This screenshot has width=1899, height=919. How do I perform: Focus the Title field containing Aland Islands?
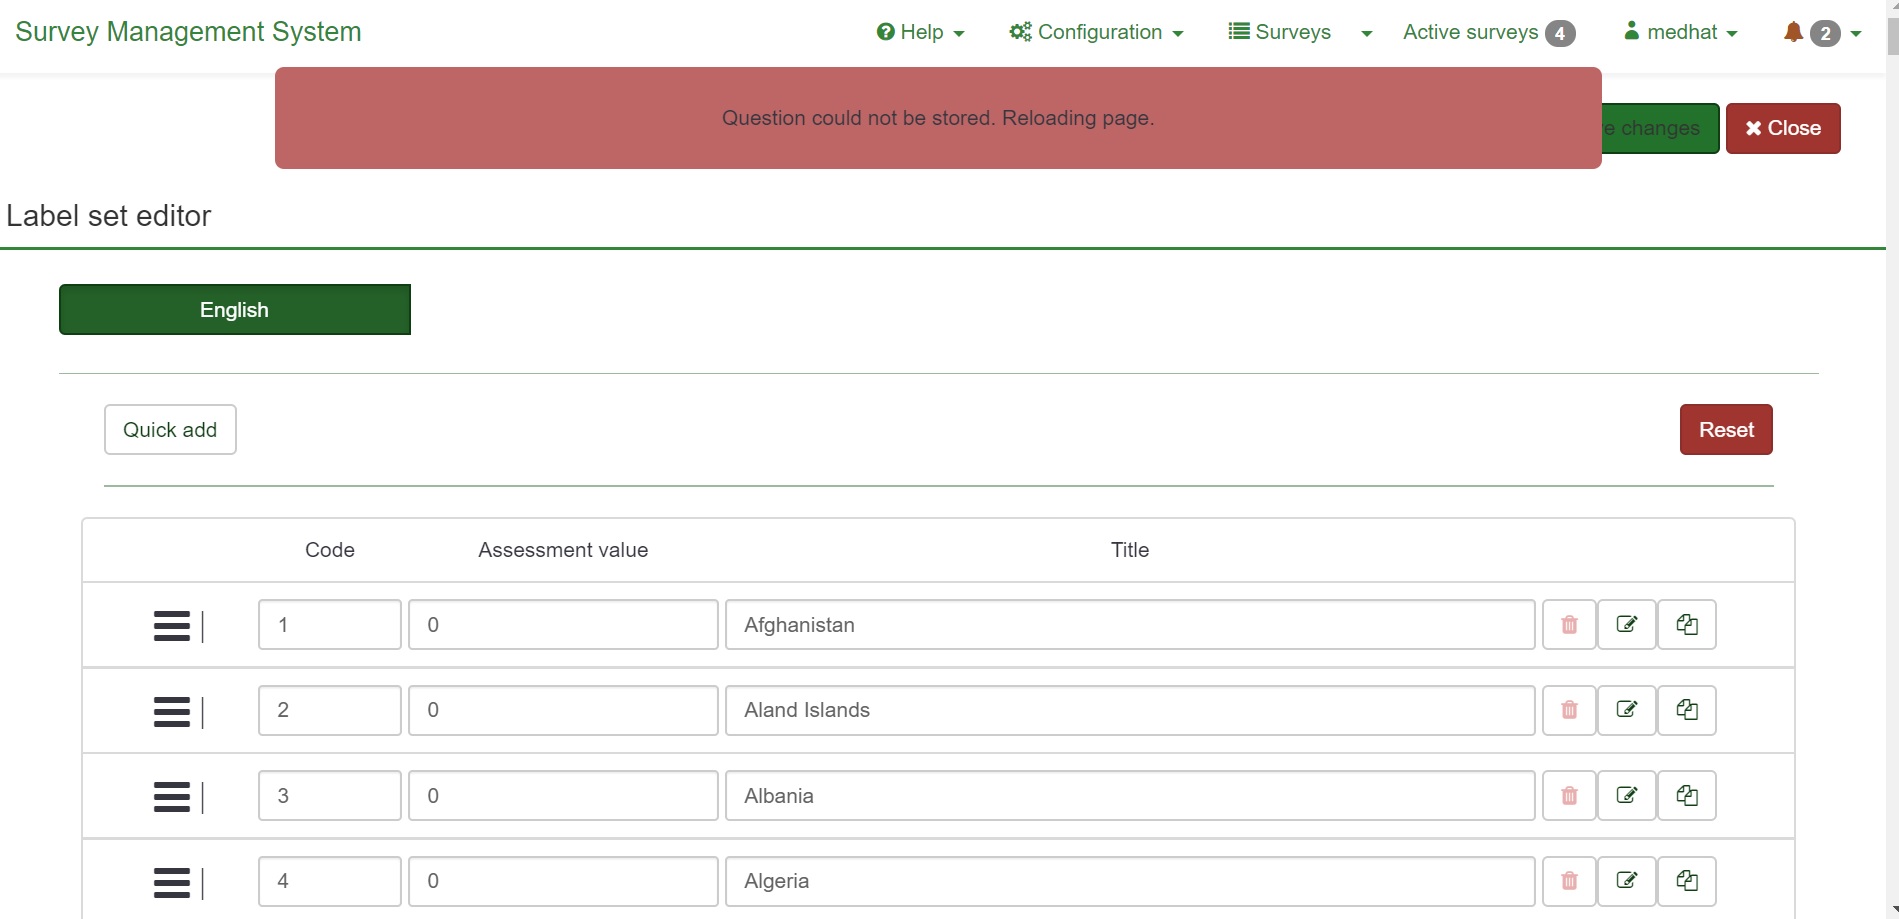point(1130,710)
